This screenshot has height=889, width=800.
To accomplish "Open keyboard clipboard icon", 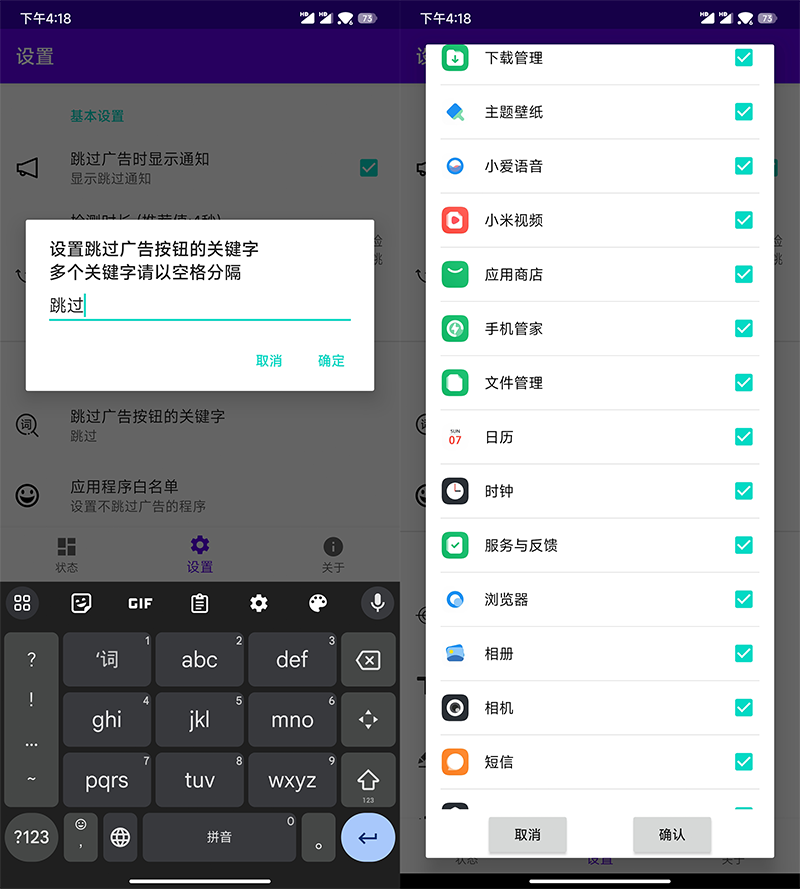I will click(200, 603).
